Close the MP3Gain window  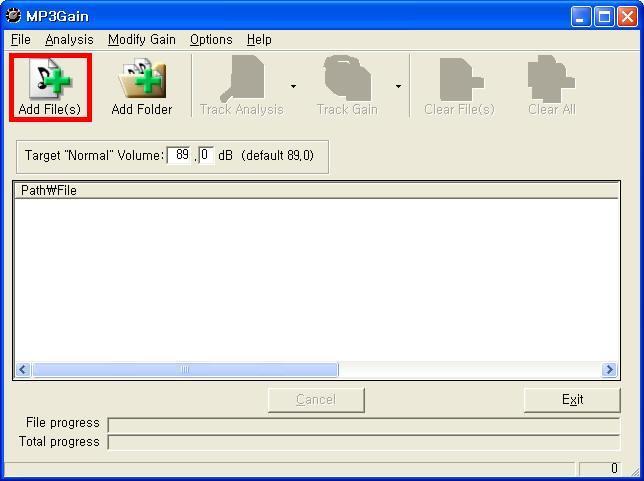[628, 16]
